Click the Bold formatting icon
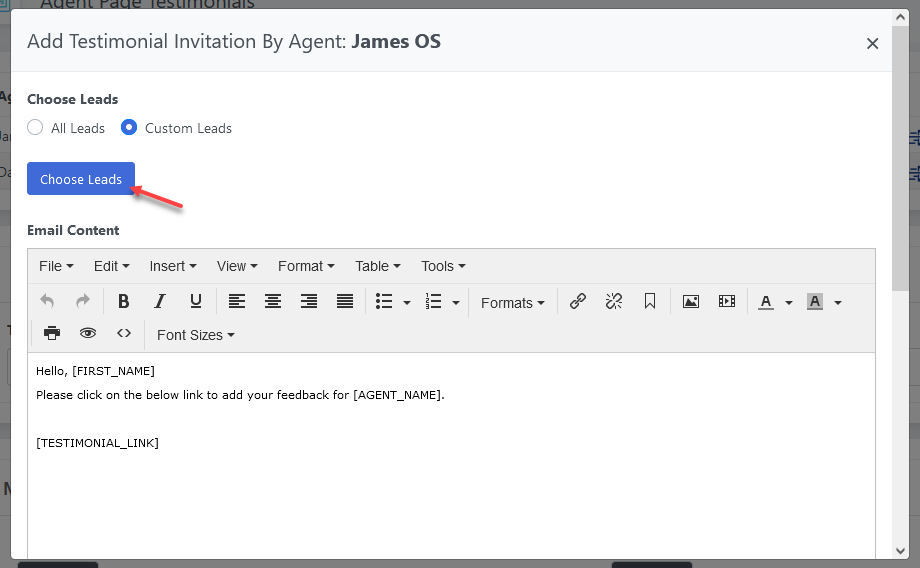 [124, 301]
